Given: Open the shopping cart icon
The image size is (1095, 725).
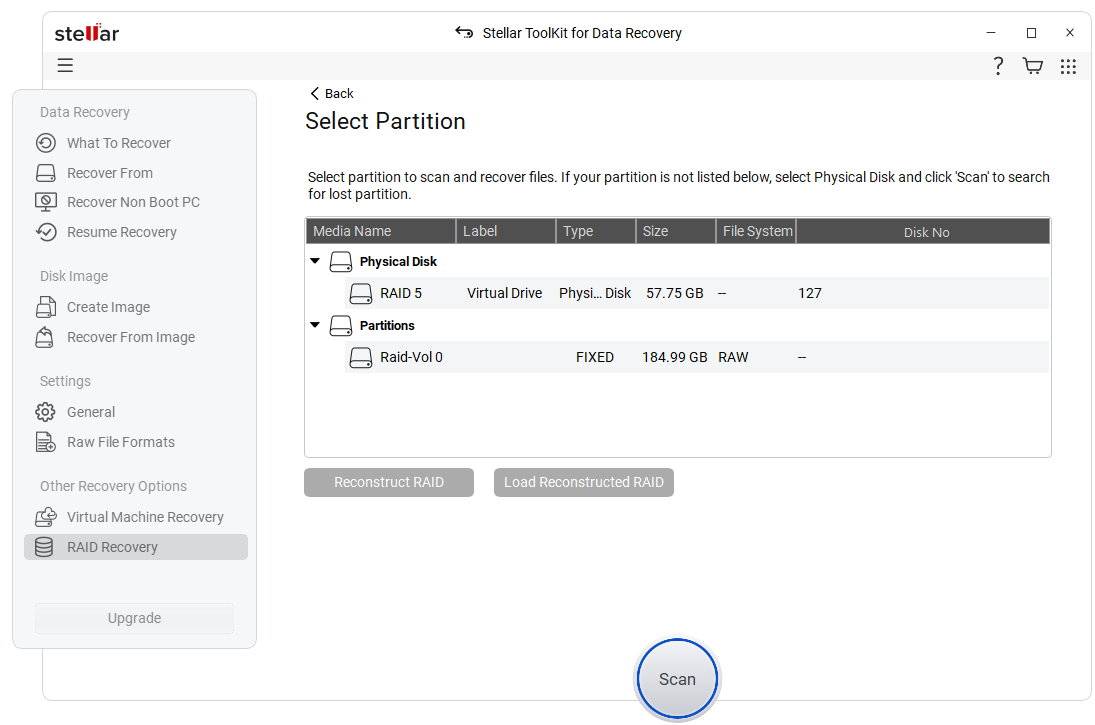Looking at the screenshot, I should coord(1033,66).
